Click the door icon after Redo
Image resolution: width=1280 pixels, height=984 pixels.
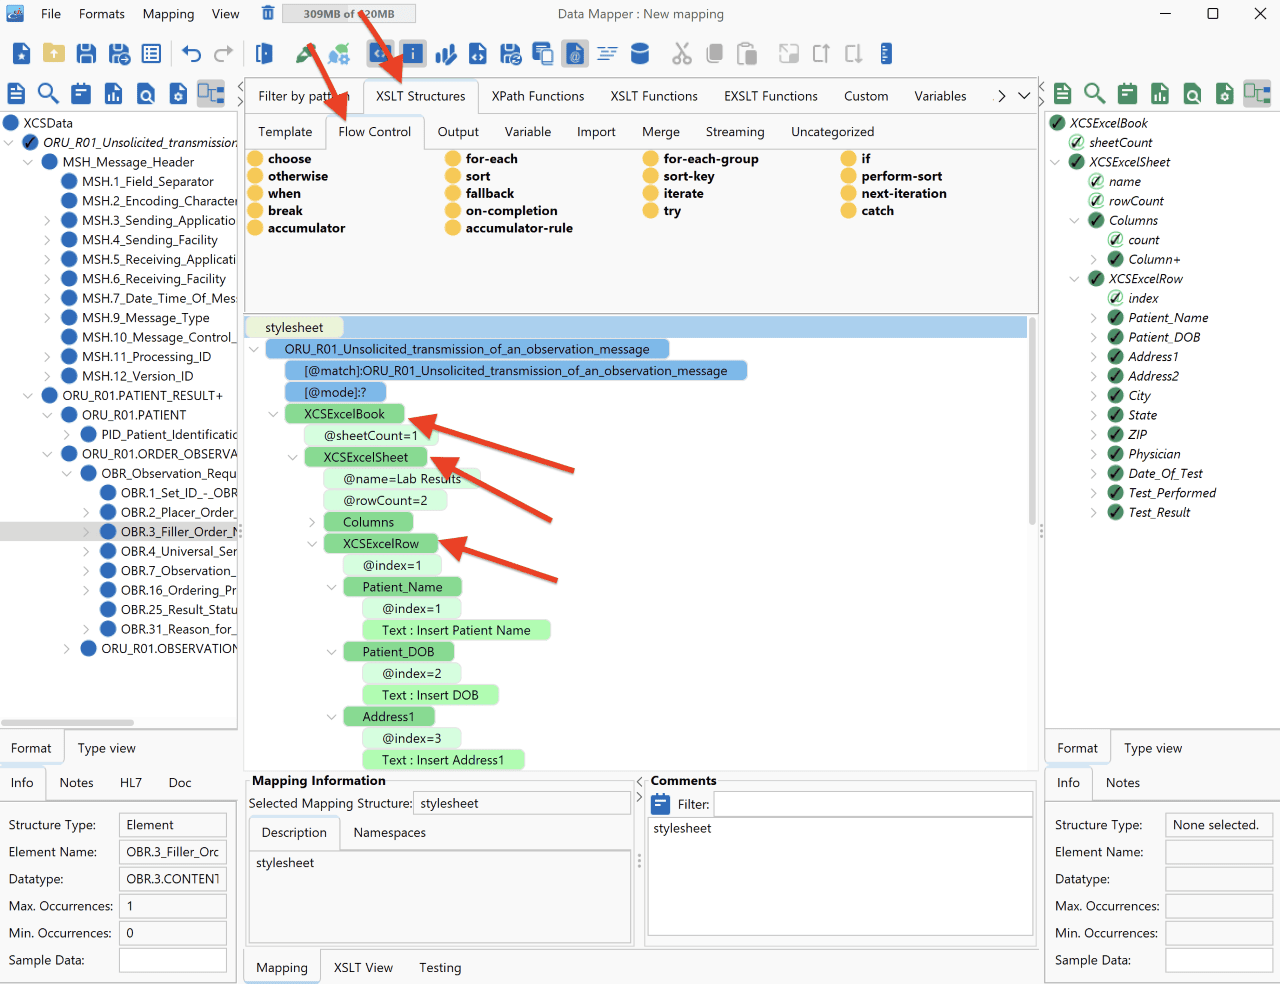click(264, 54)
